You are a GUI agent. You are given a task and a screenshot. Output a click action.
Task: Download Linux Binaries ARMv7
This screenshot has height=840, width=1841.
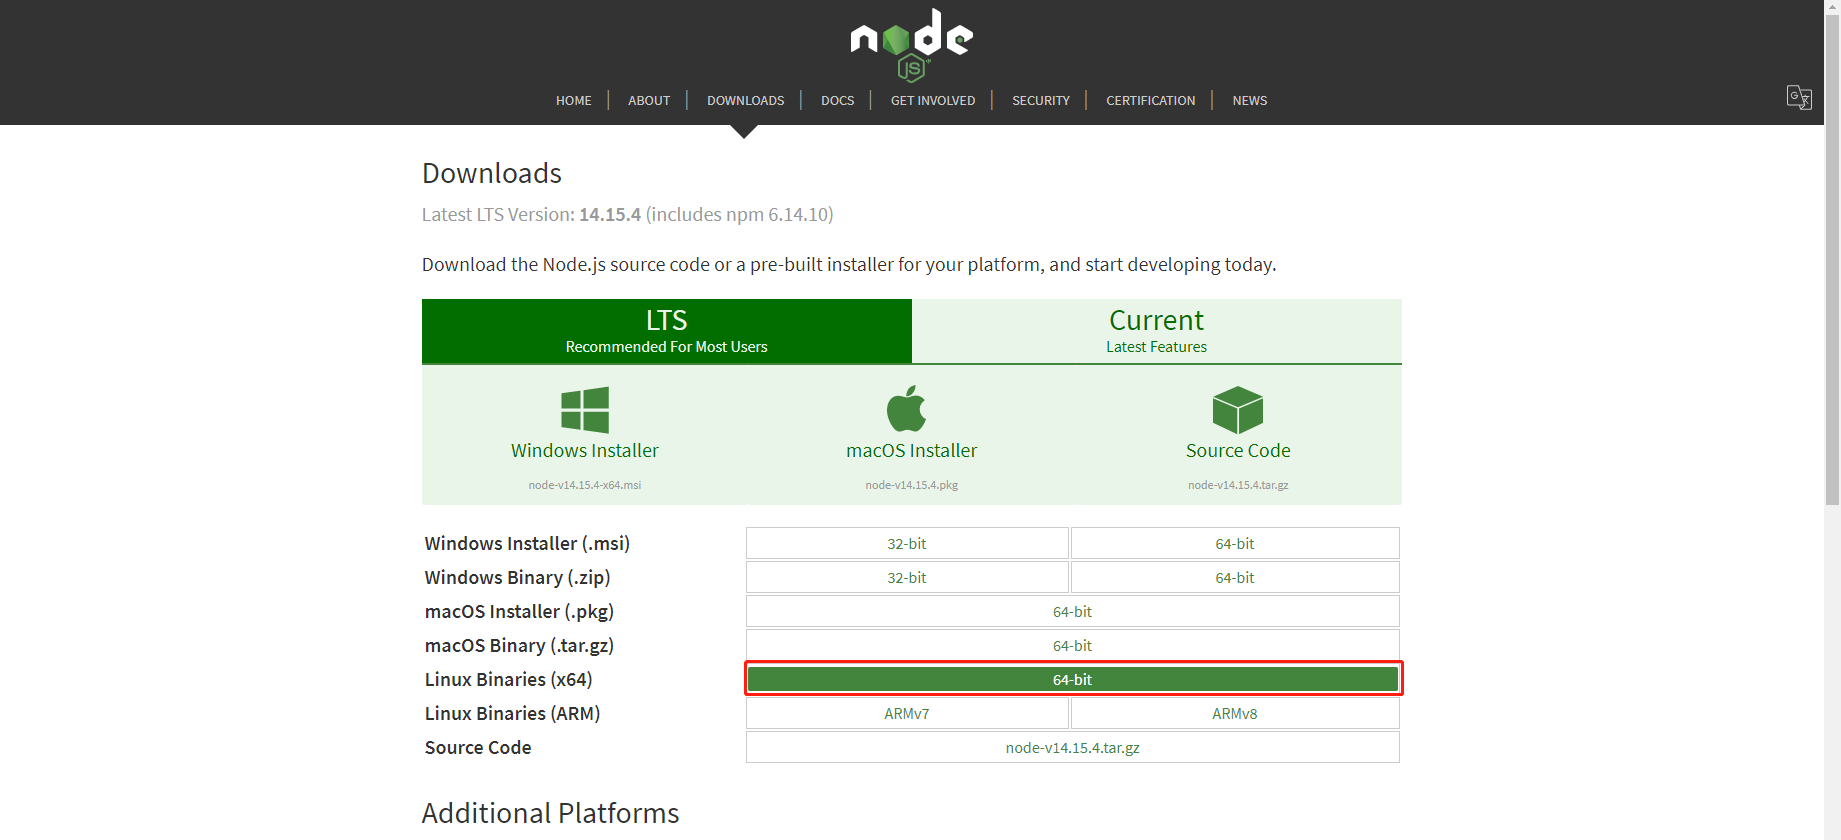click(x=907, y=713)
